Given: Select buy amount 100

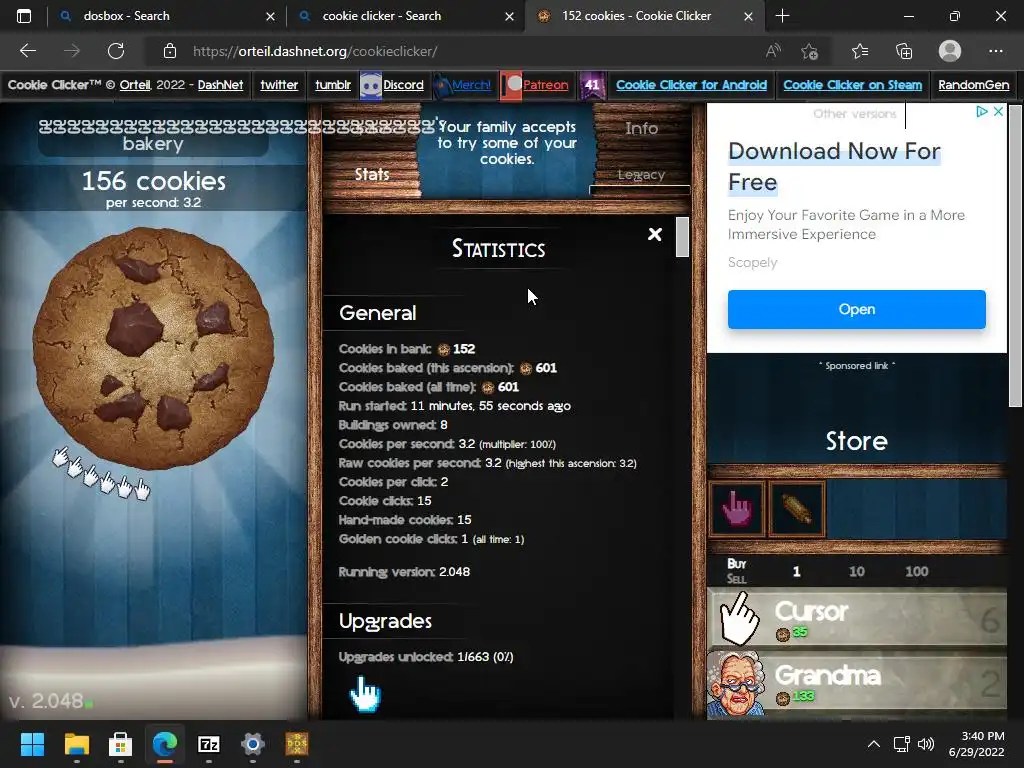Looking at the screenshot, I should [x=916, y=571].
